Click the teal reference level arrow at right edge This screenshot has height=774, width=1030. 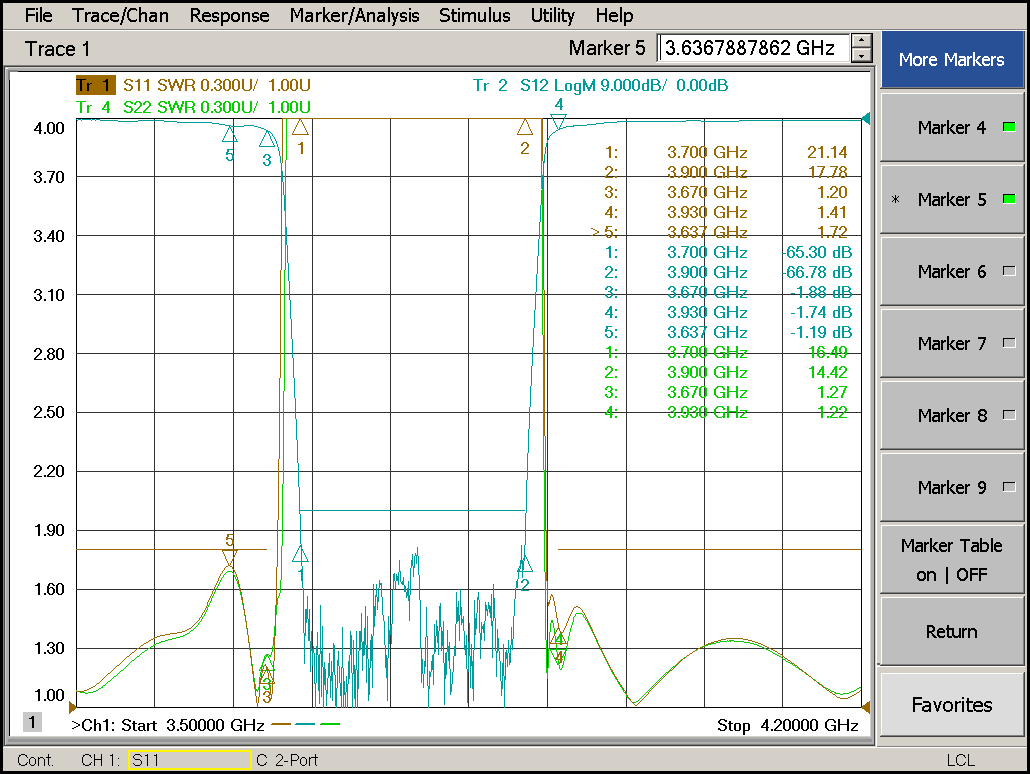click(866, 118)
